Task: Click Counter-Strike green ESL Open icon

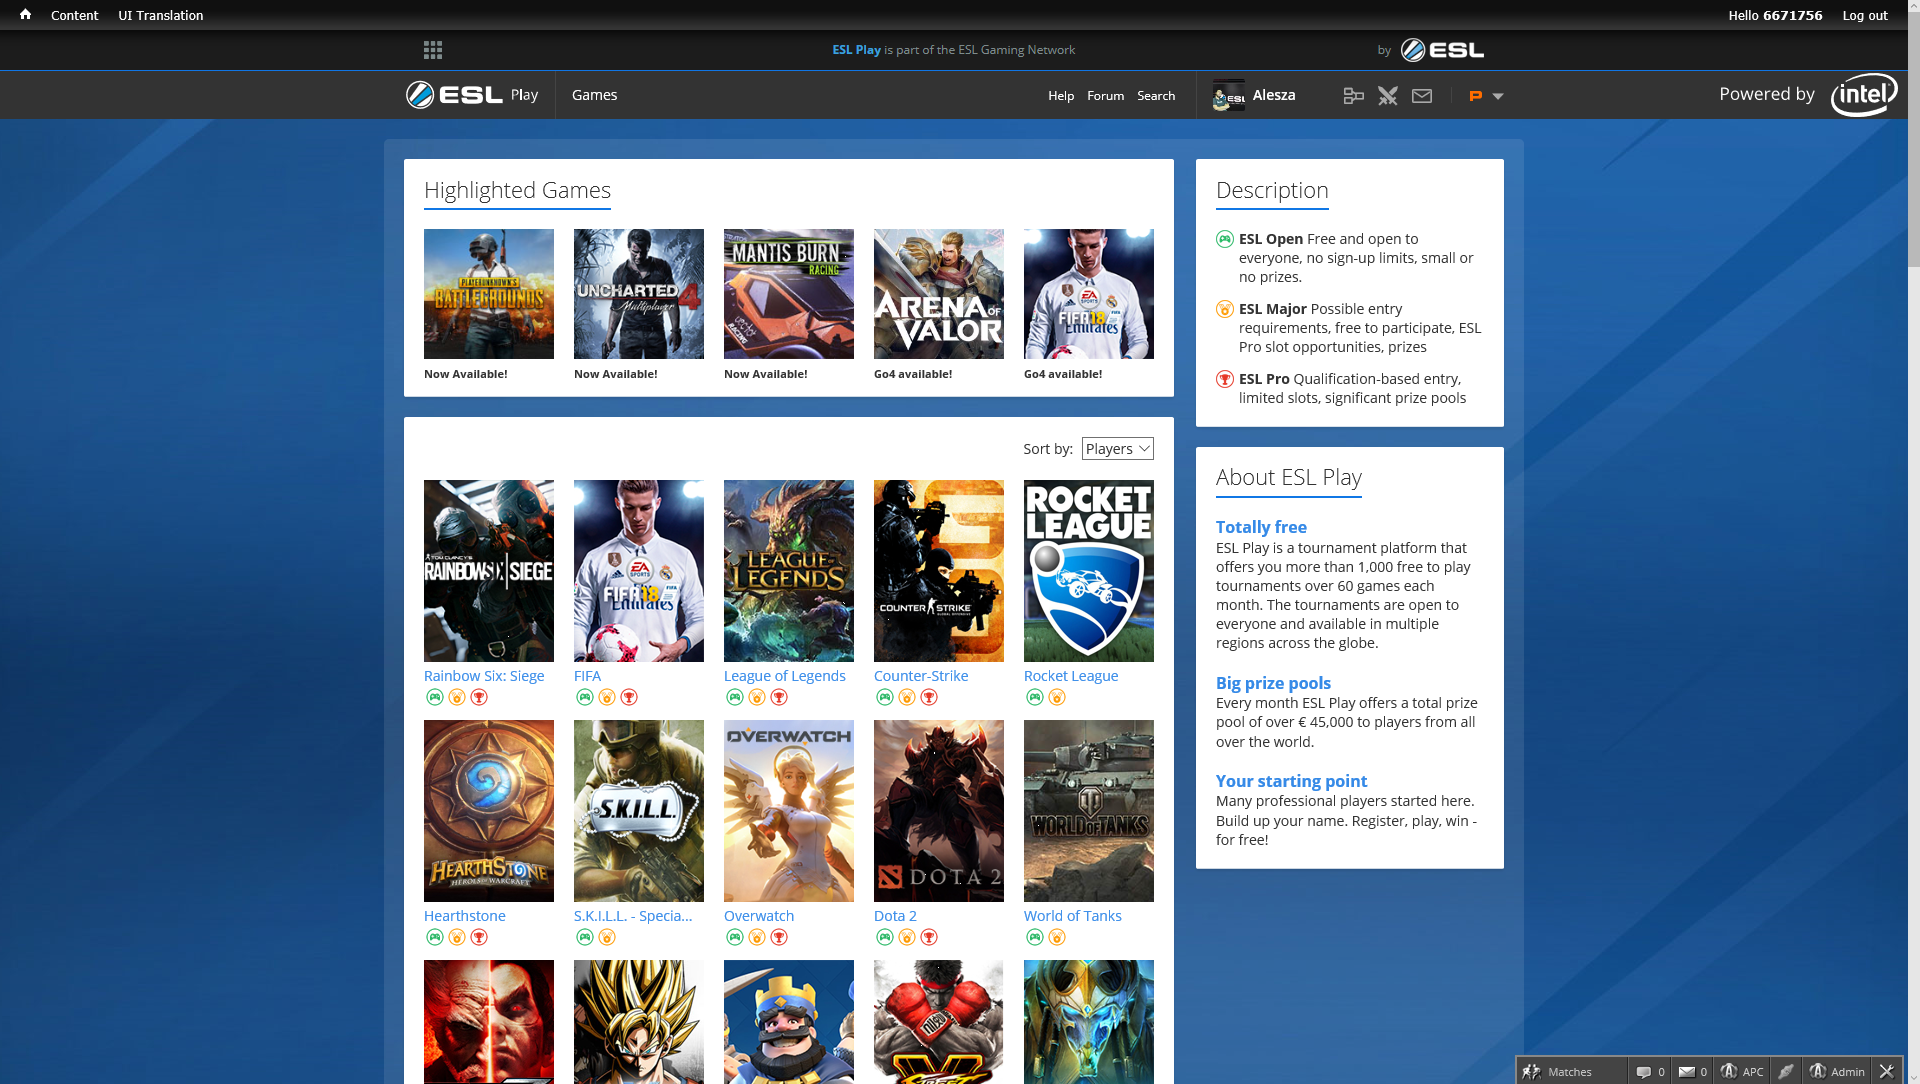Action: coord(885,697)
